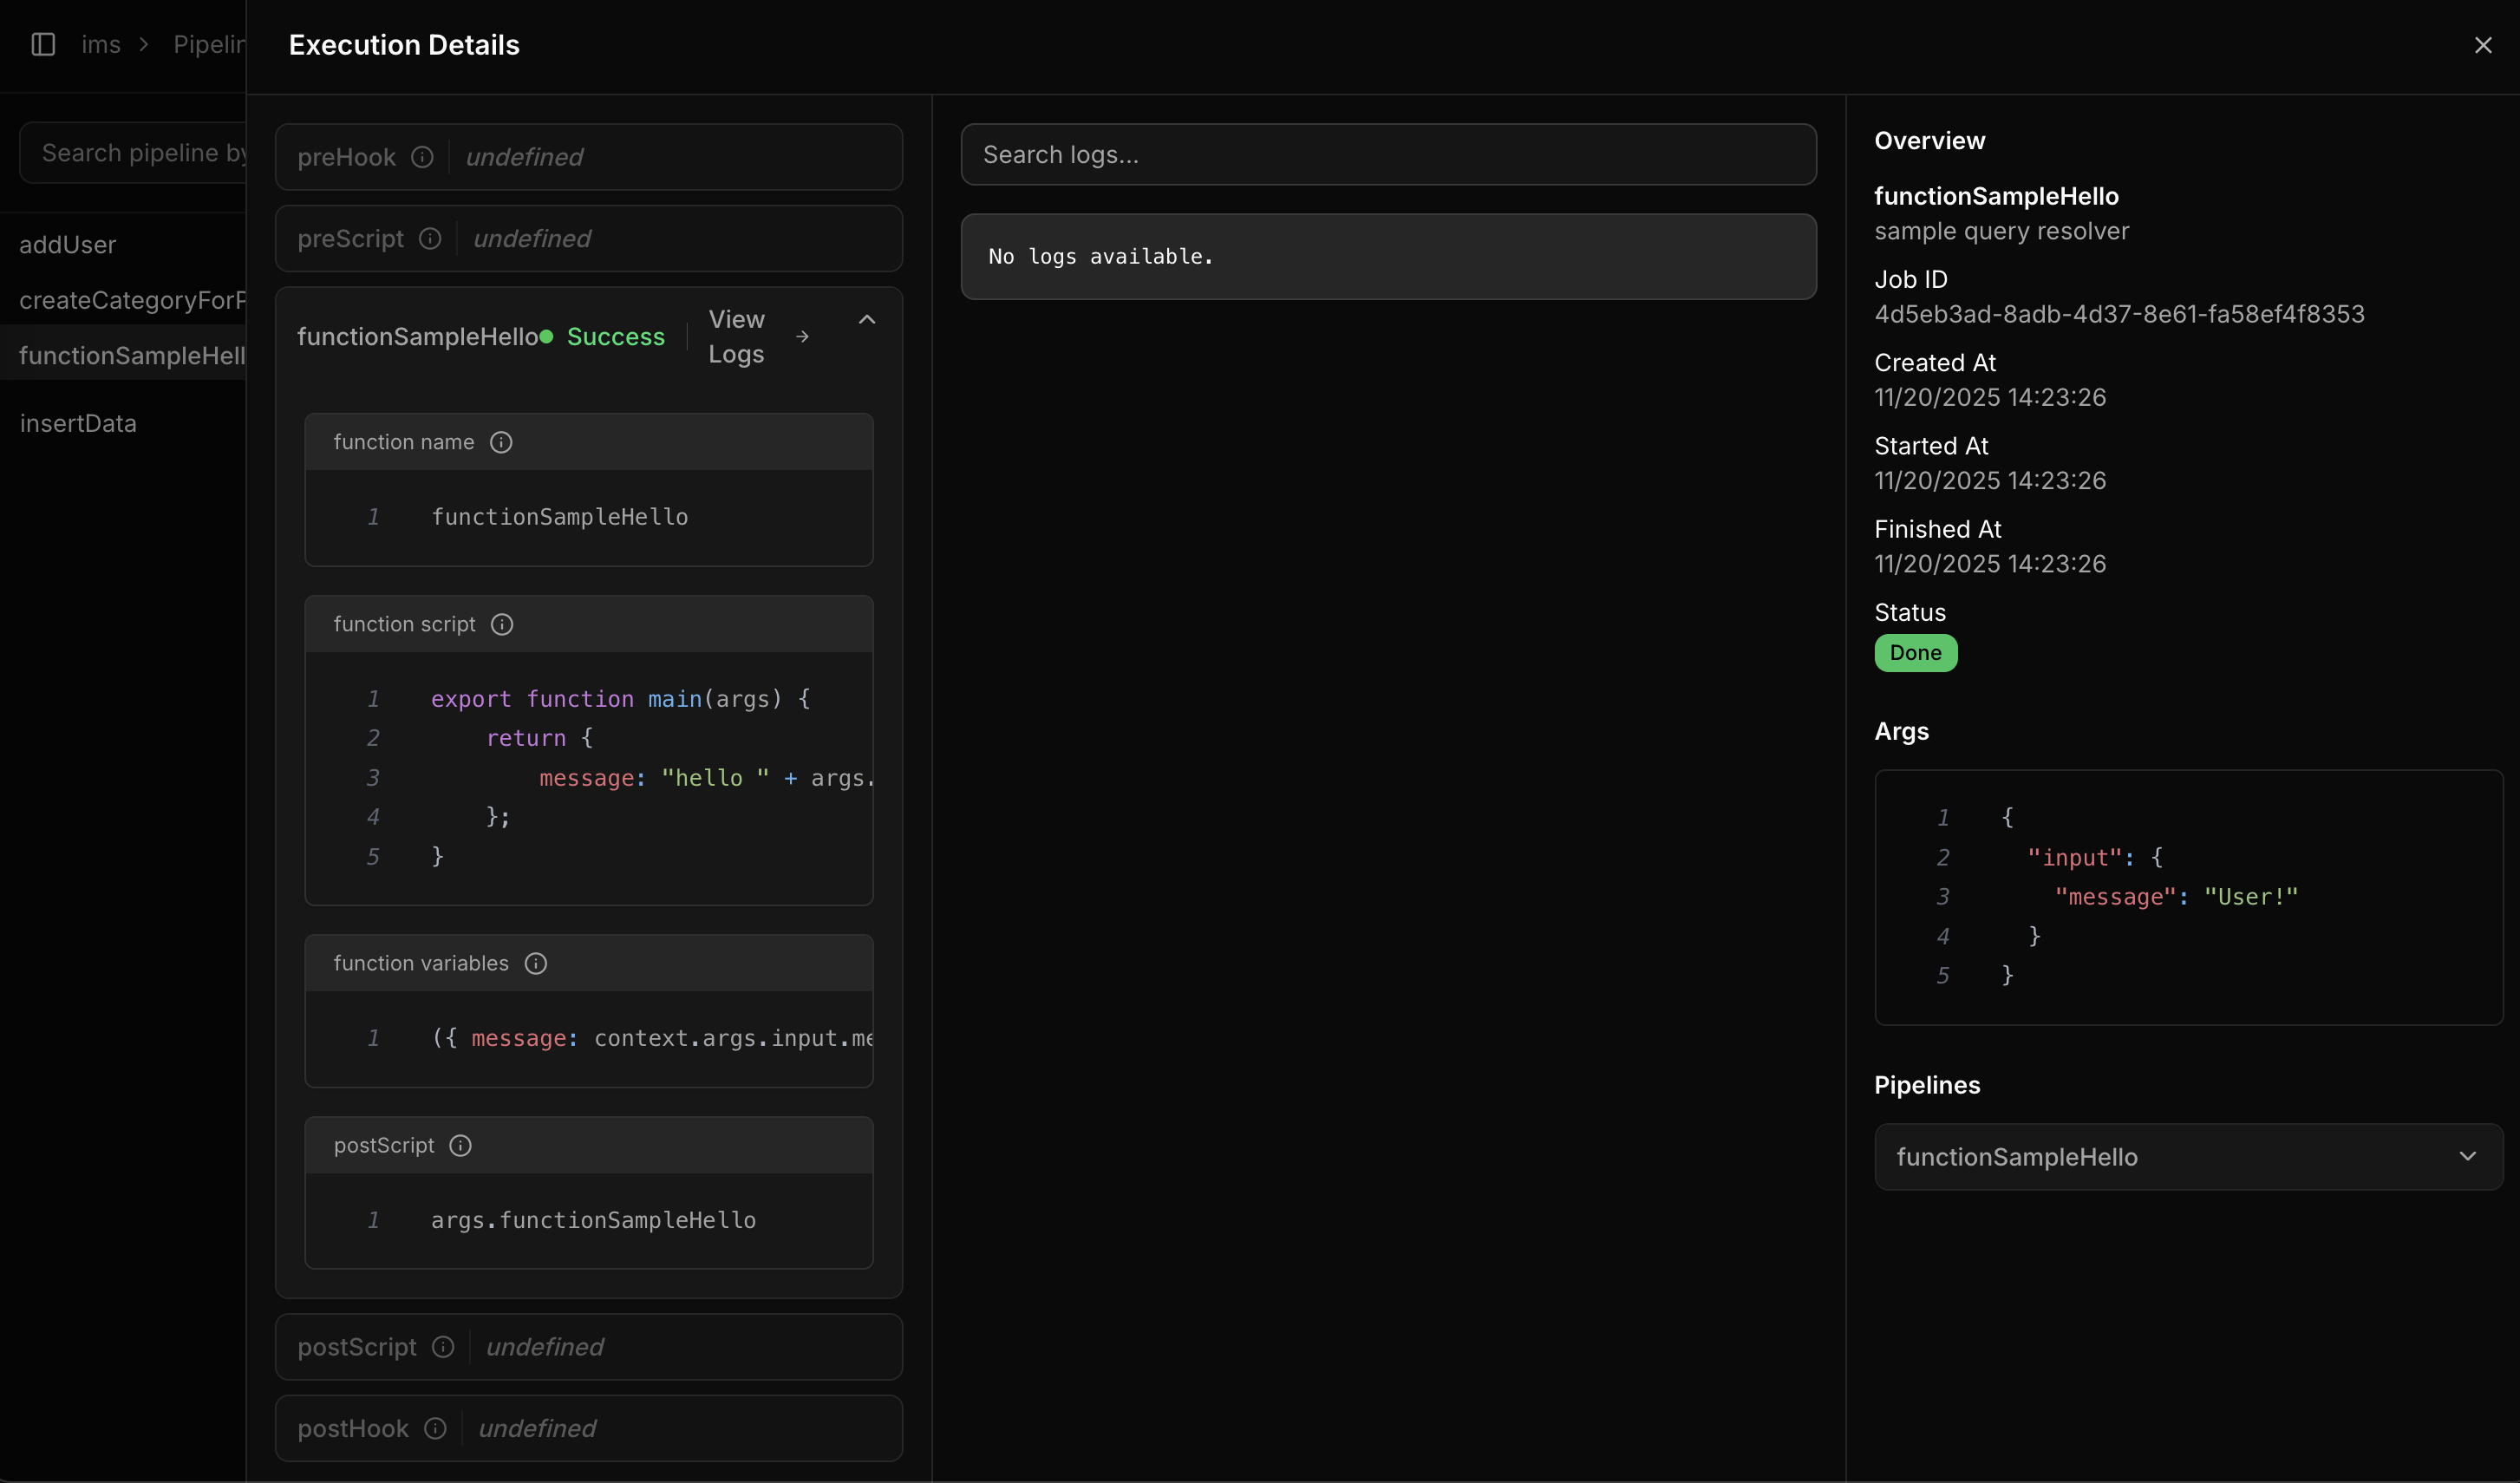Click the info icon next to function script
Screen dimensions: 2520x1483
point(501,624)
